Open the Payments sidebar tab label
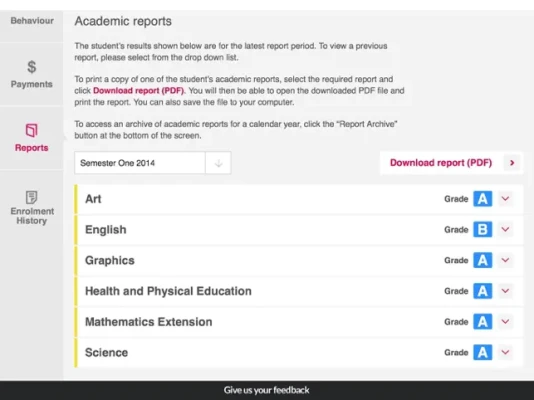Viewport: 534px width, 400px height. (x=31, y=84)
